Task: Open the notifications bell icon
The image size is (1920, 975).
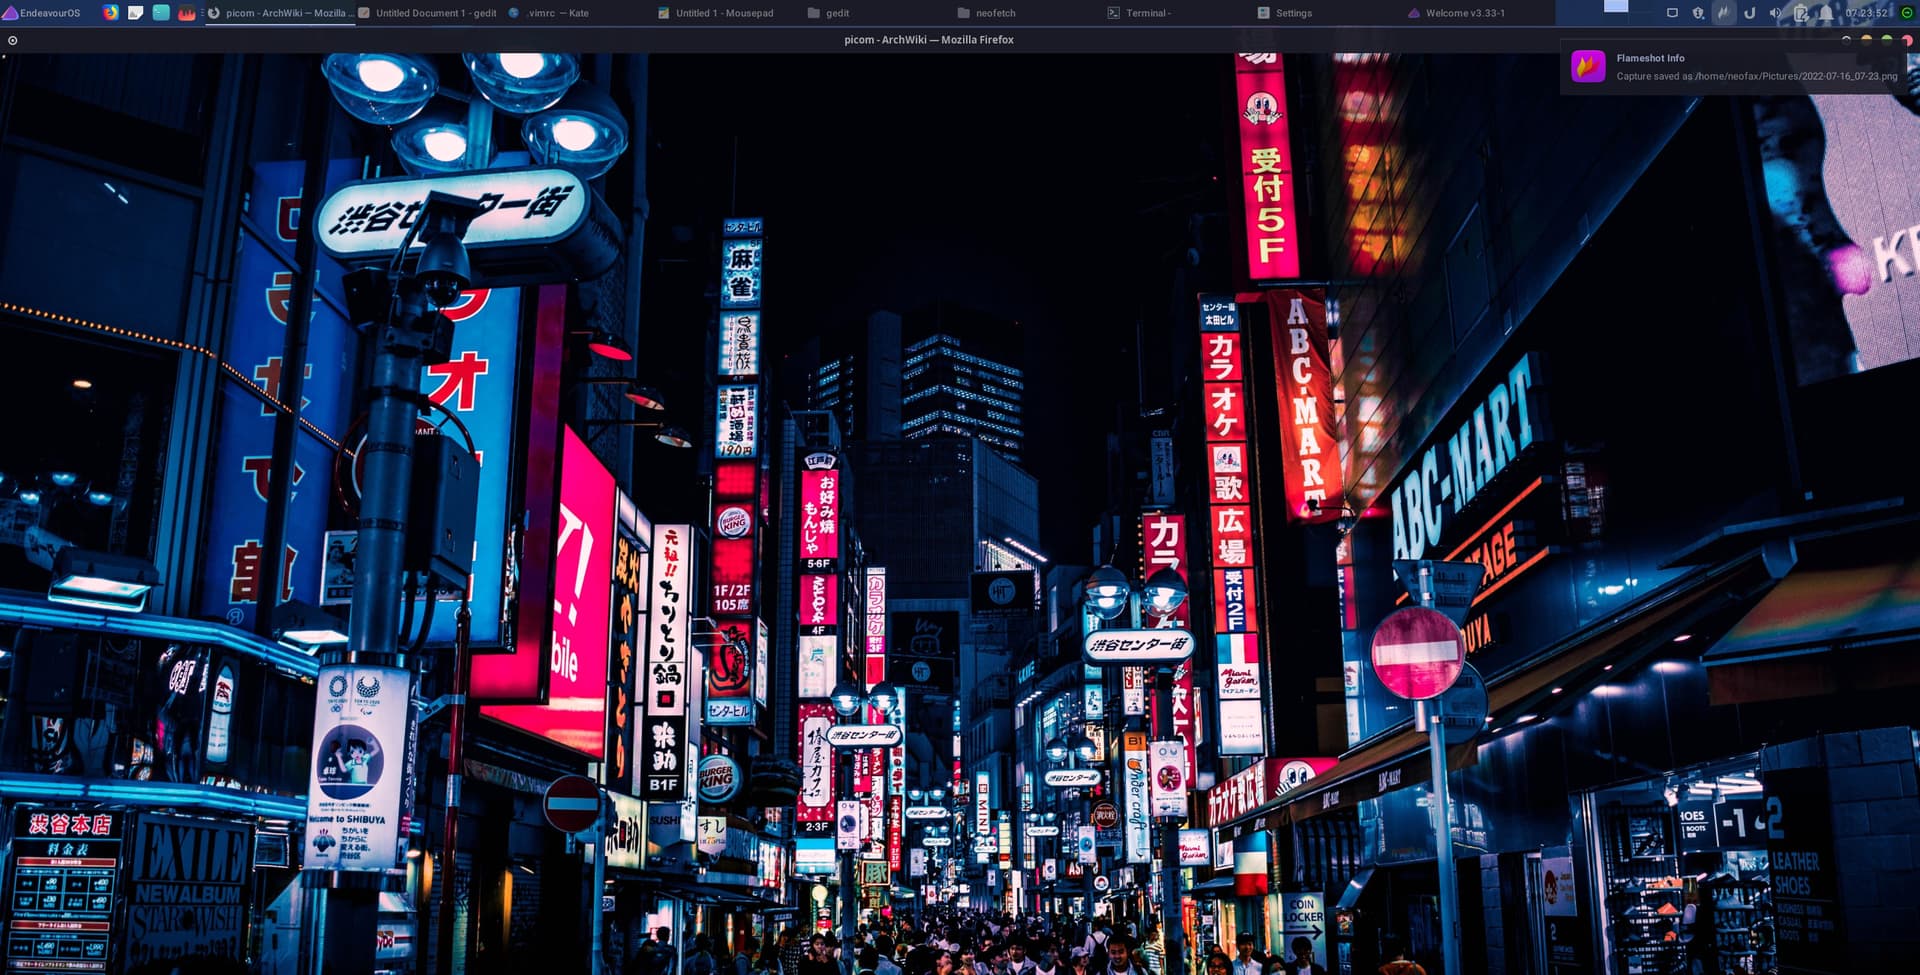Action: click(x=1826, y=13)
